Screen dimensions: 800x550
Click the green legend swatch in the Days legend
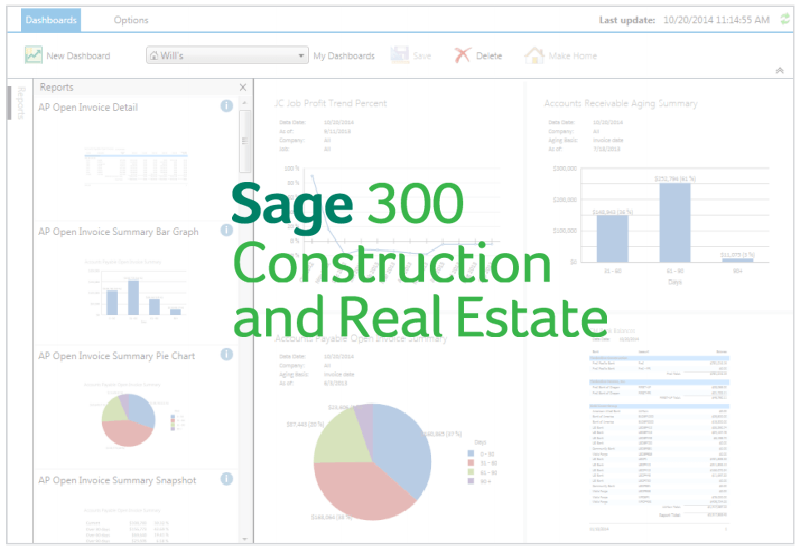coord(471,472)
